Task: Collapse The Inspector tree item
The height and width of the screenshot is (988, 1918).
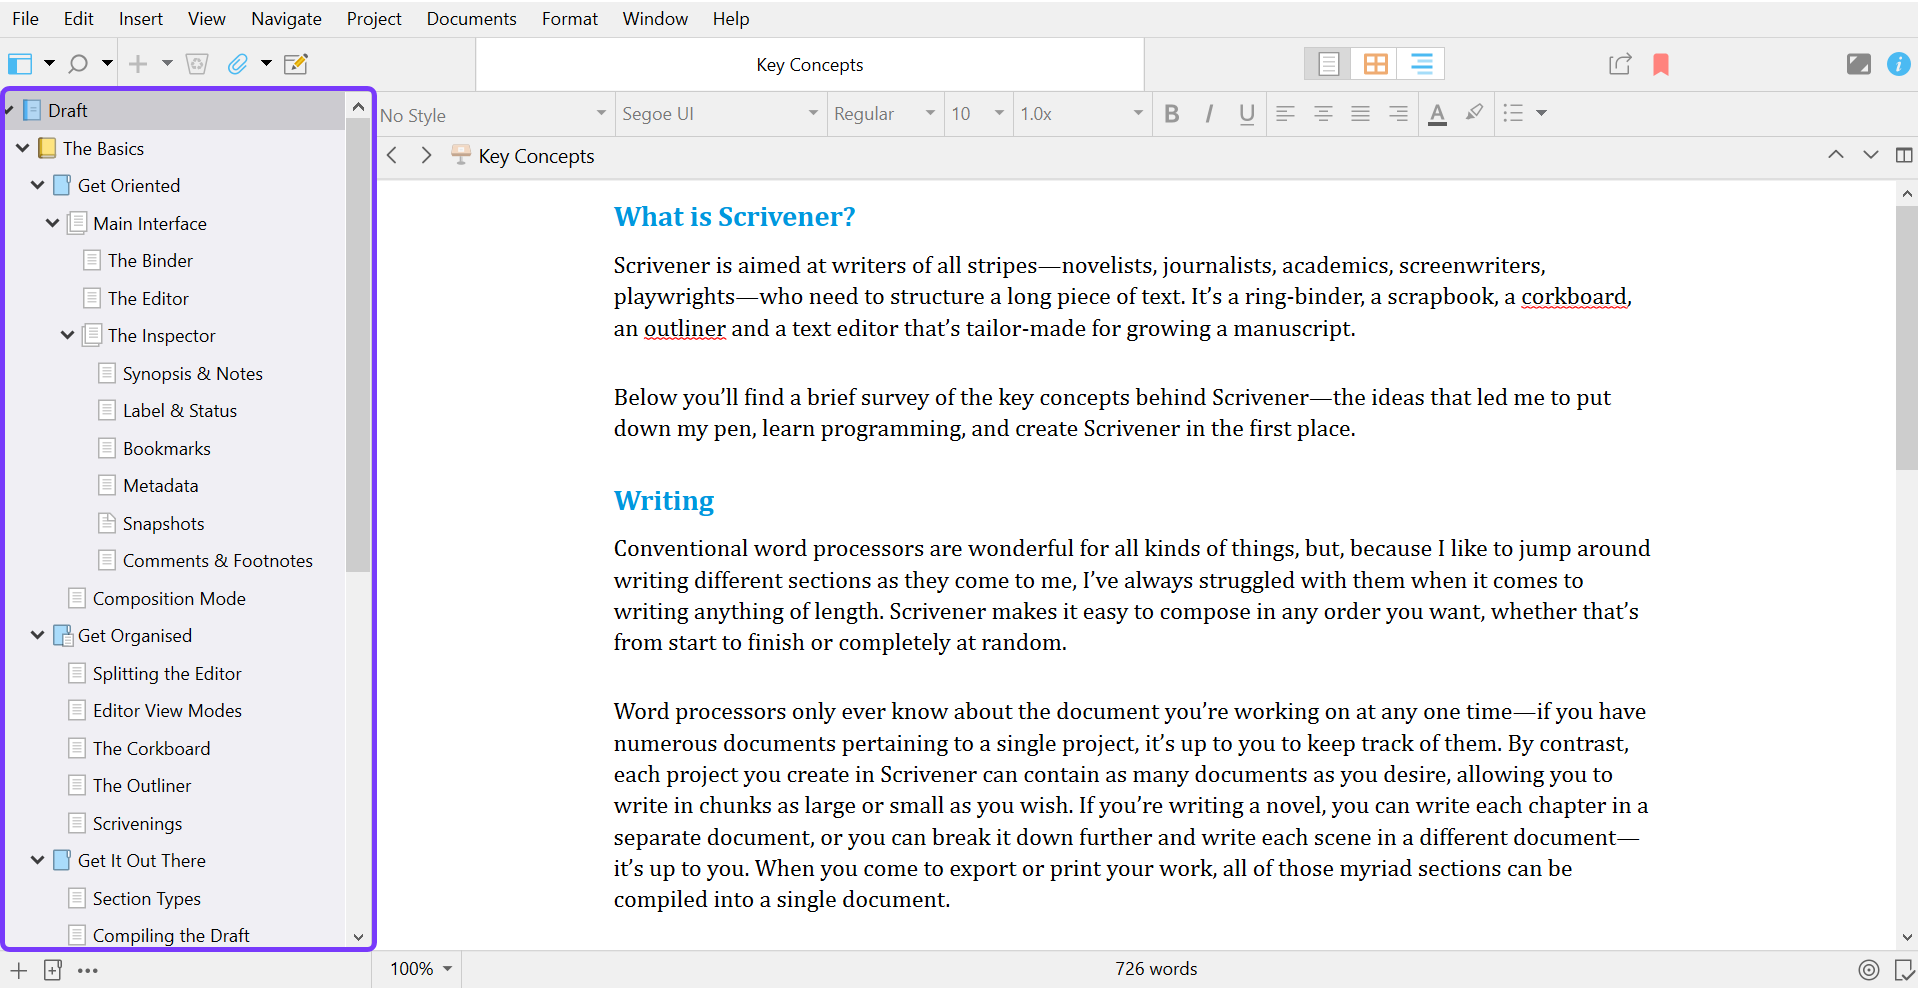Action: point(67,336)
